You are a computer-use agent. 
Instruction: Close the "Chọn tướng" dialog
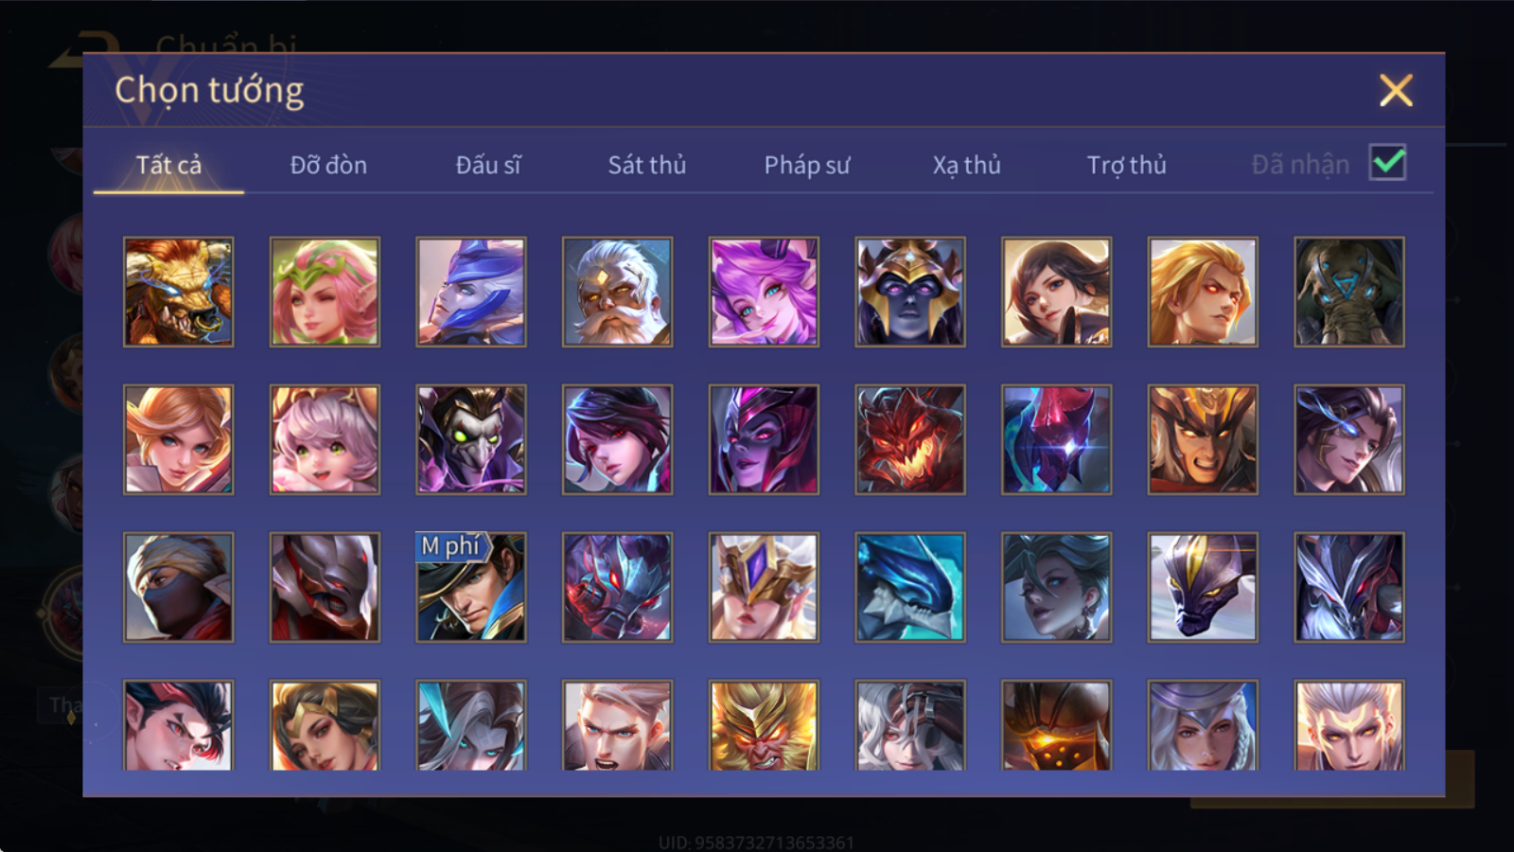coord(1396,91)
